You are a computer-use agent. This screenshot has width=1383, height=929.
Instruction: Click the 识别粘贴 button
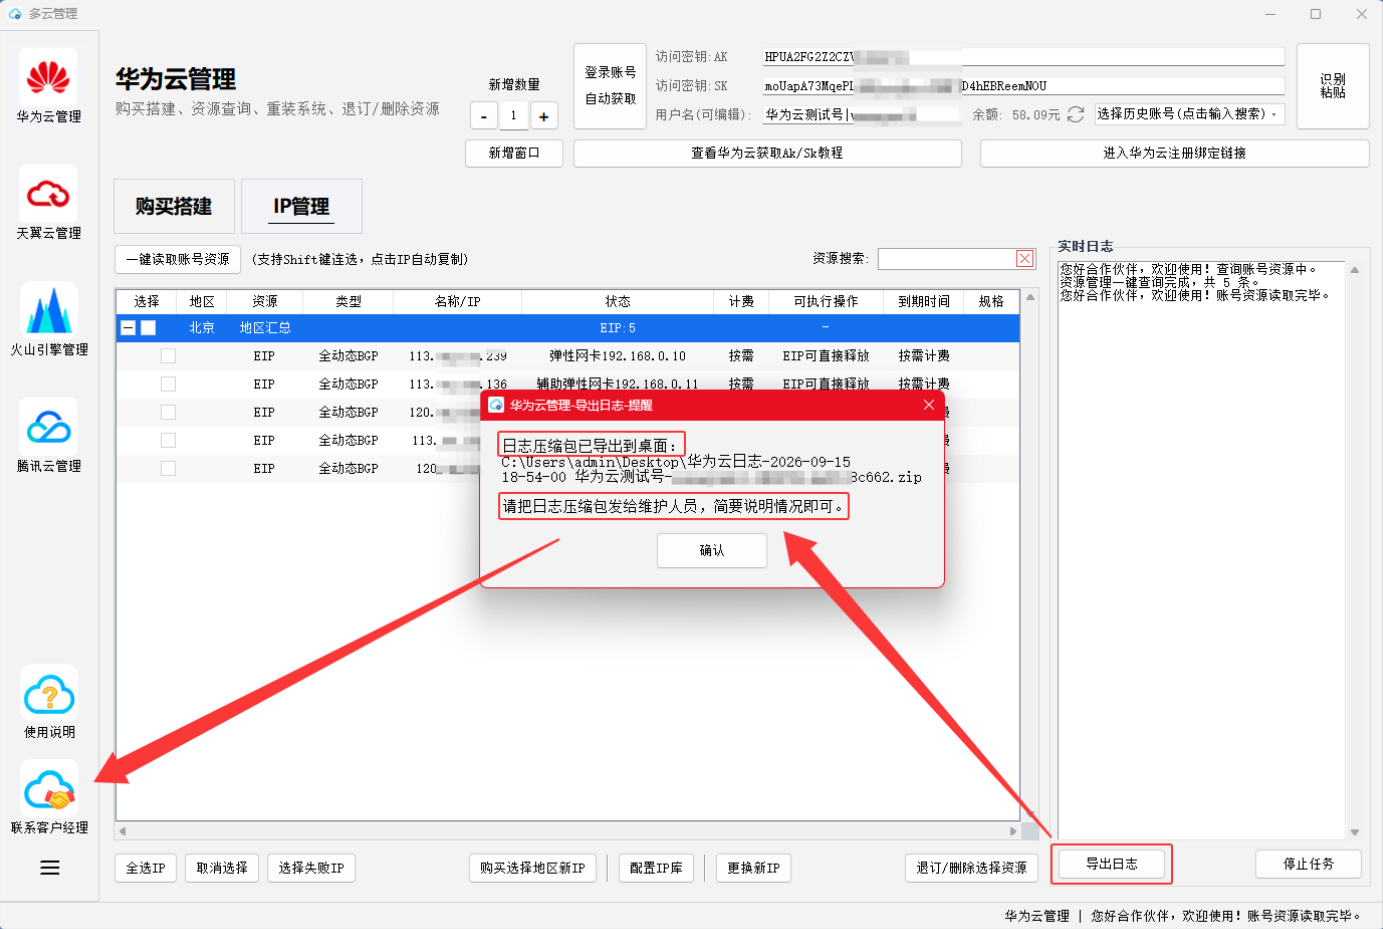click(x=1333, y=86)
